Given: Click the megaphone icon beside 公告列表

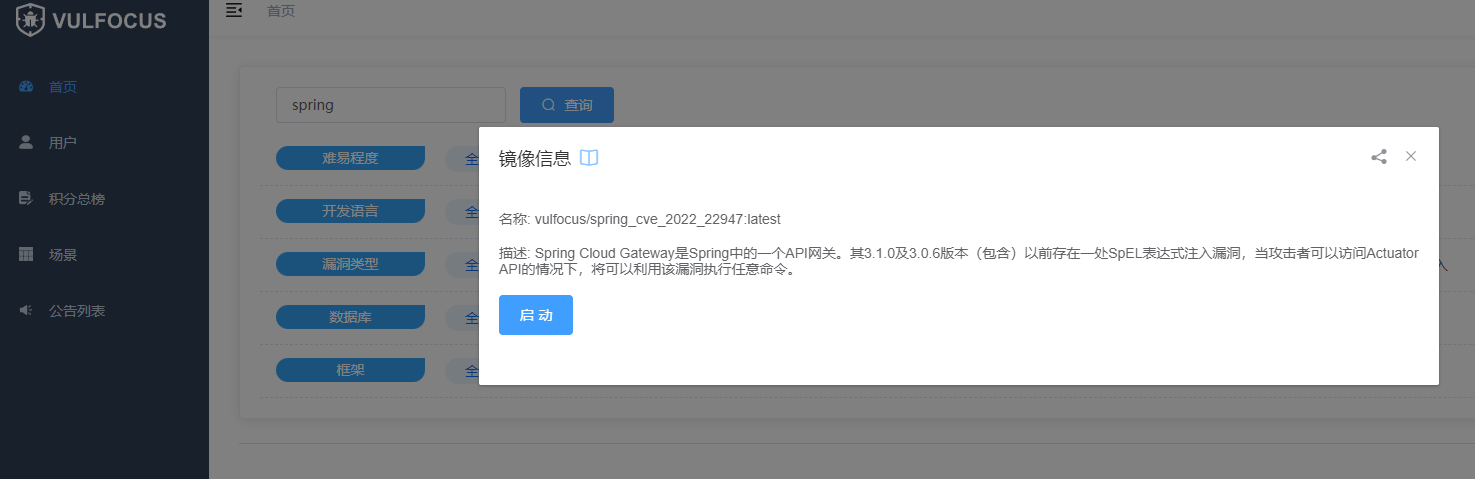Looking at the screenshot, I should click(x=27, y=310).
